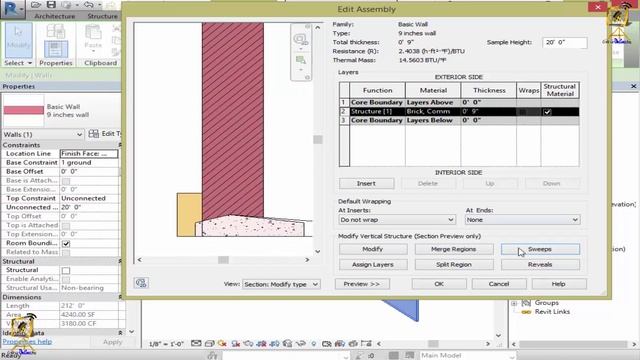This screenshot has width=640, height=360.
Task: Click the Undo arrow icon
Action: (89, 5)
